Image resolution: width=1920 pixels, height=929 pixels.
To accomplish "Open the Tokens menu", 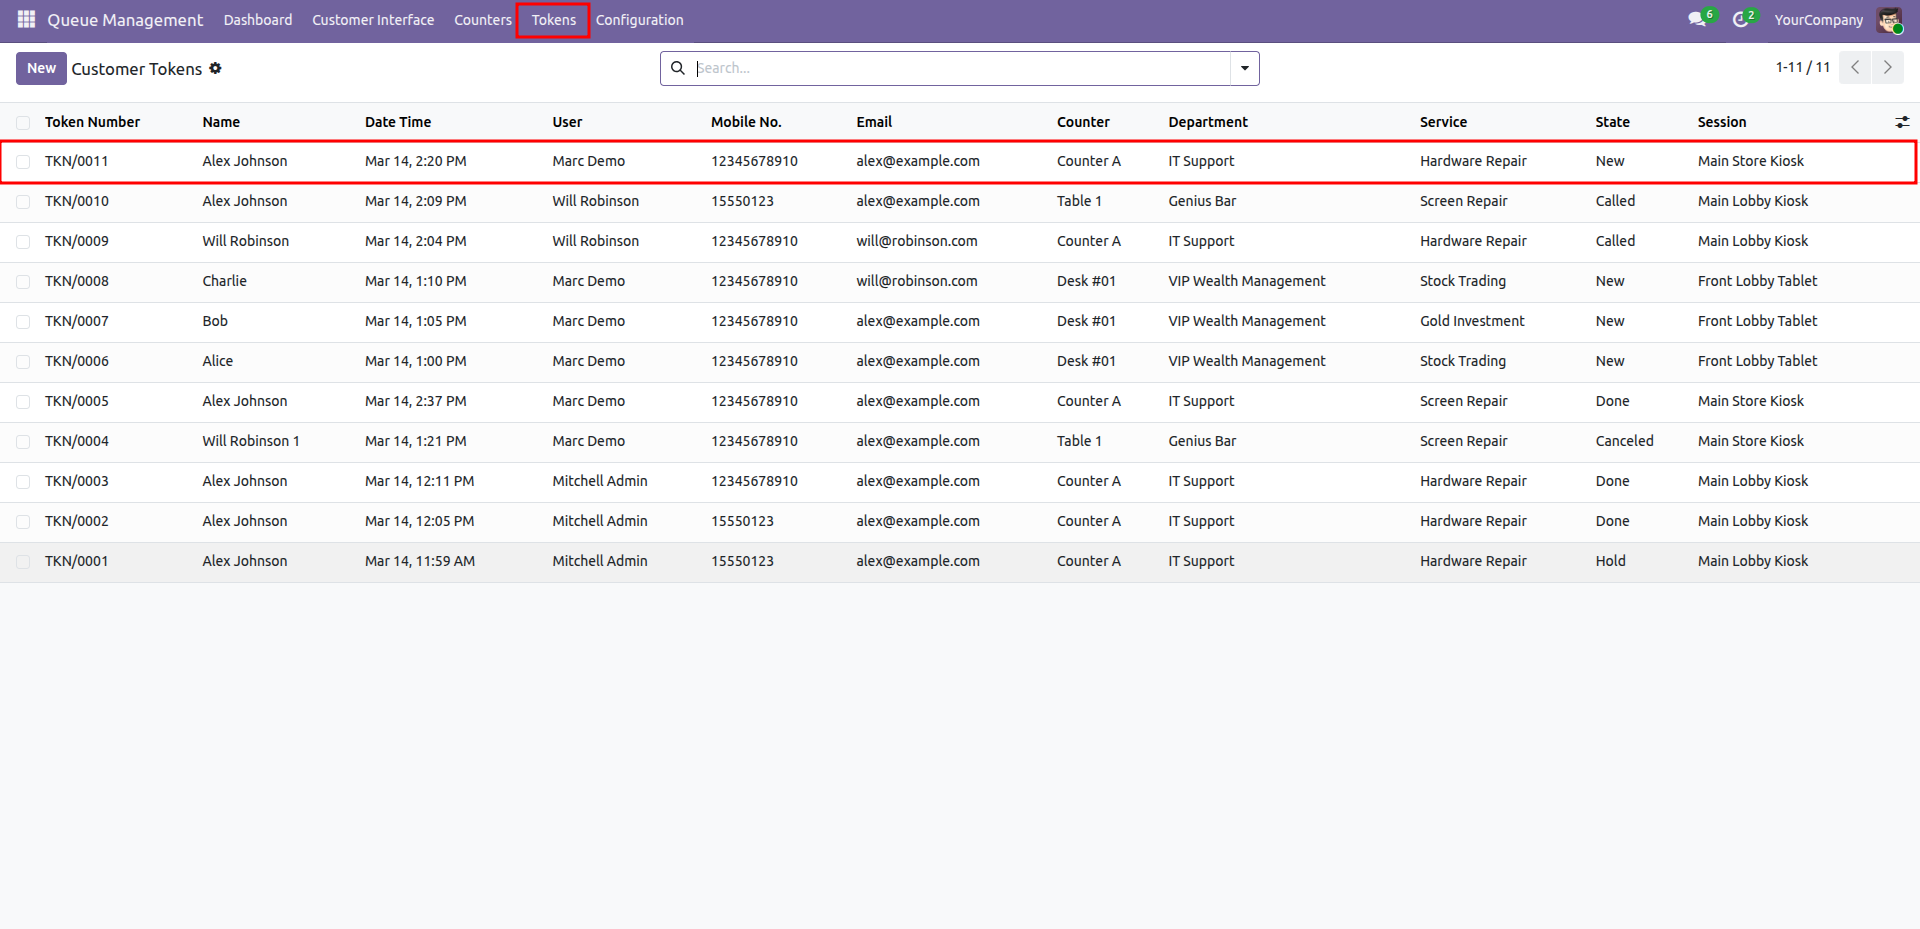I will tap(553, 20).
